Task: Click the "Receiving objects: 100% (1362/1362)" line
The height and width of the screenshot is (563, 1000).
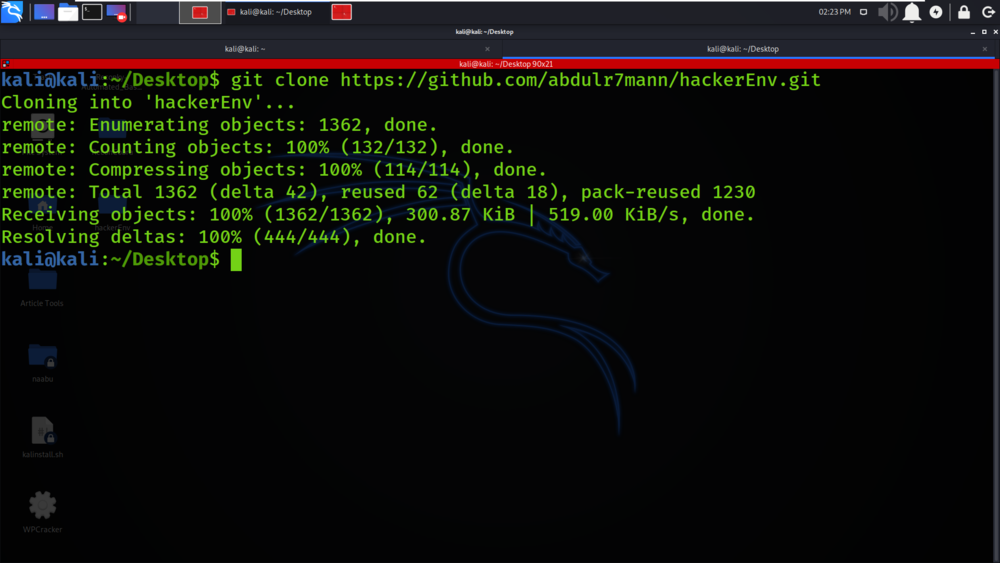Action: 378,215
